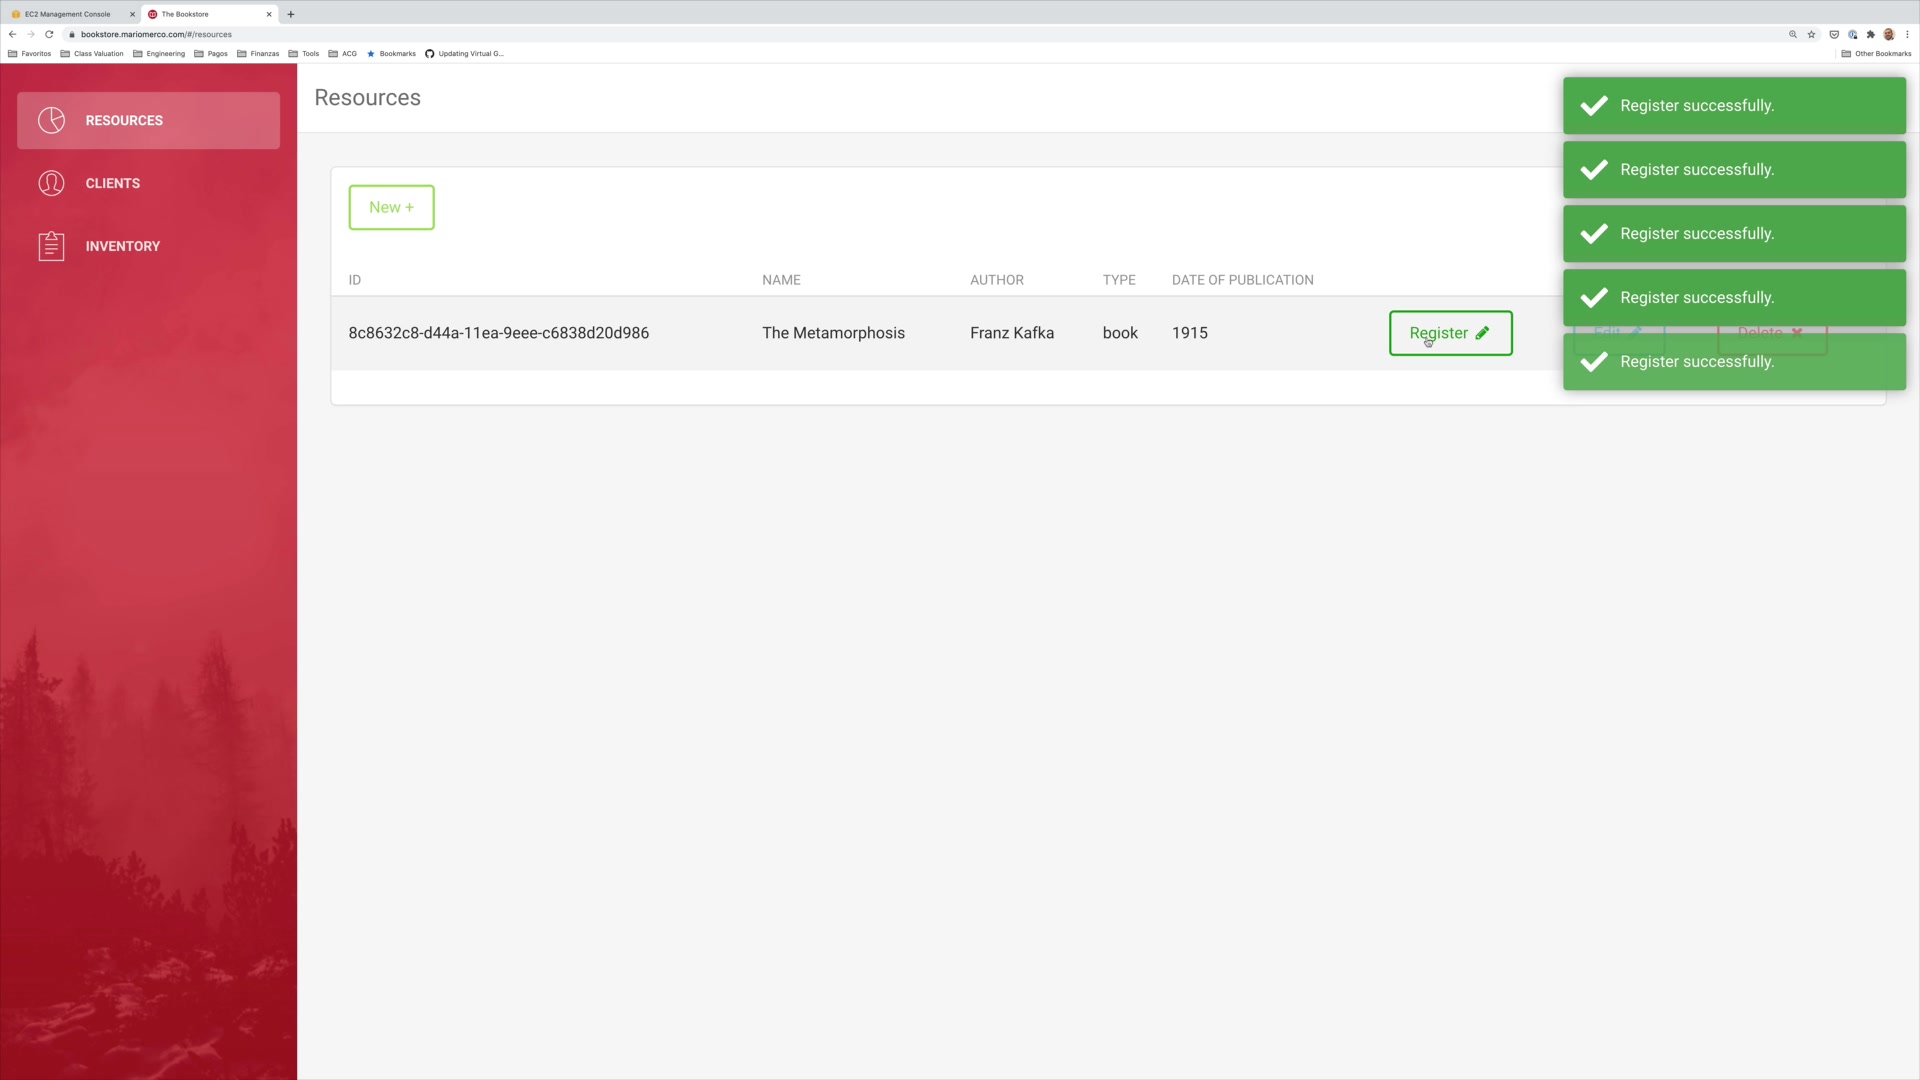Open the Pocket extension icon
This screenshot has height=1080, width=1920.
pyautogui.click(x=1834, y=34)
